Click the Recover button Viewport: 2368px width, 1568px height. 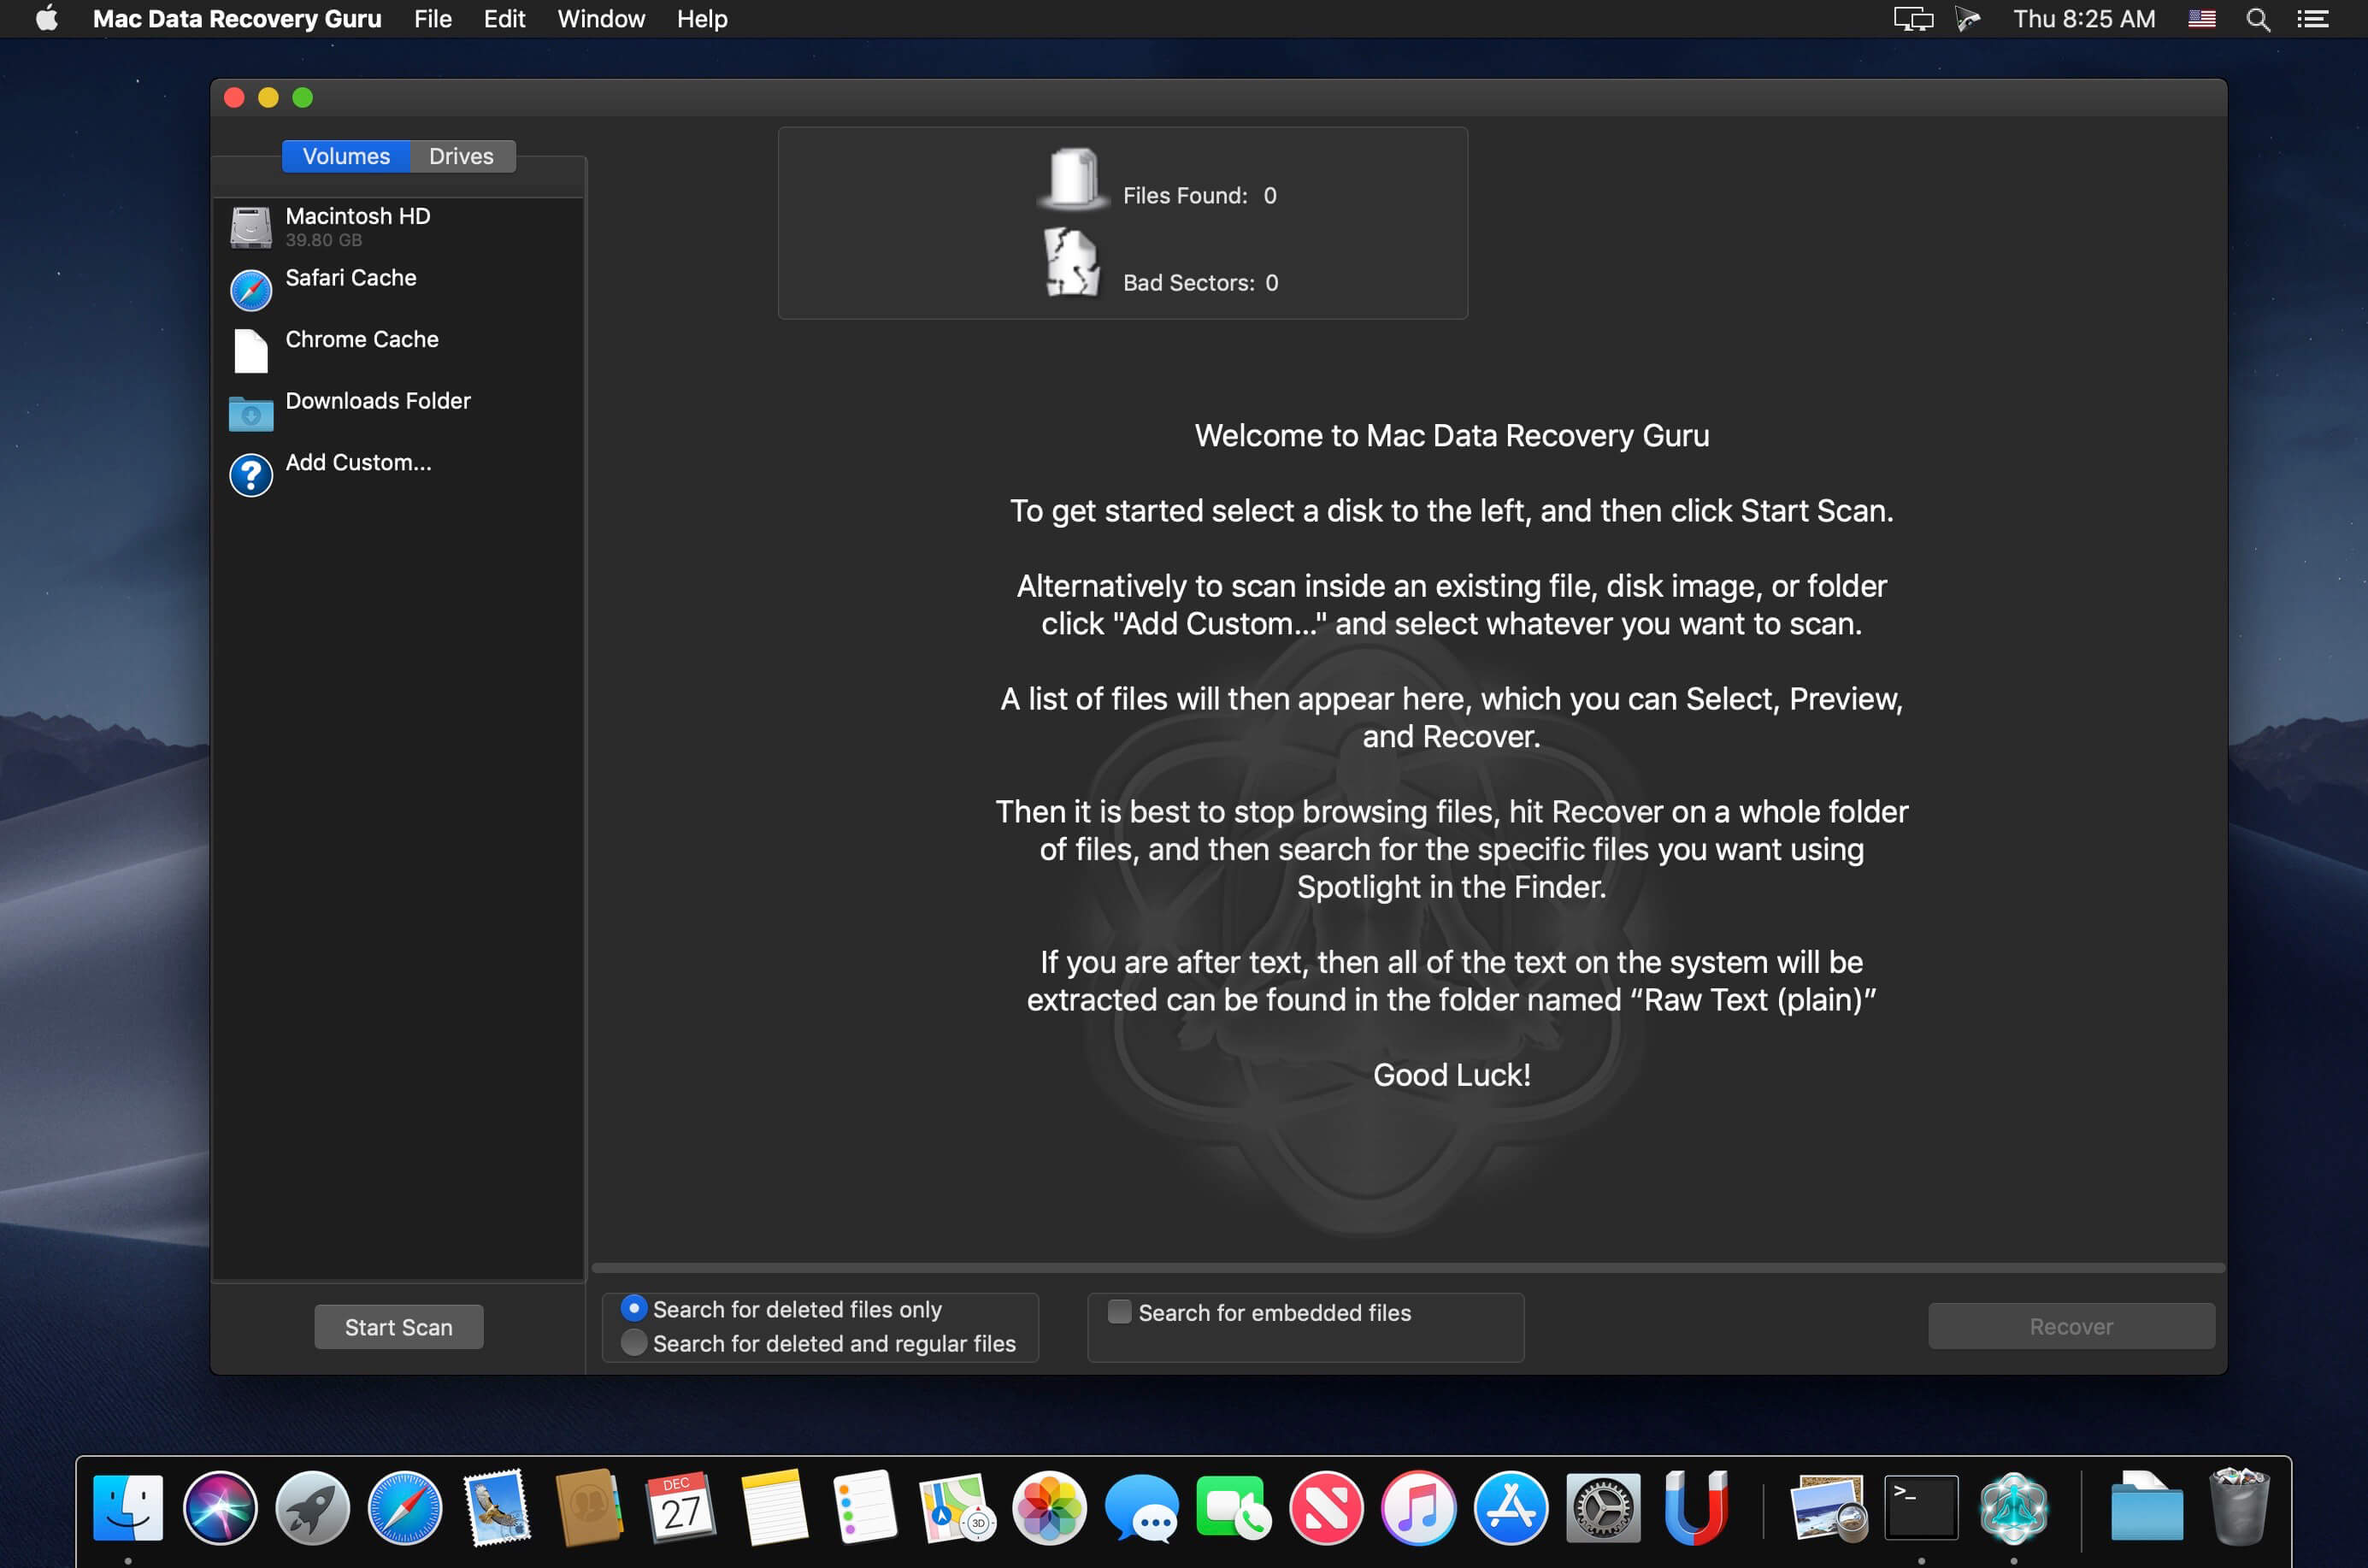tap(2071, 1326)
